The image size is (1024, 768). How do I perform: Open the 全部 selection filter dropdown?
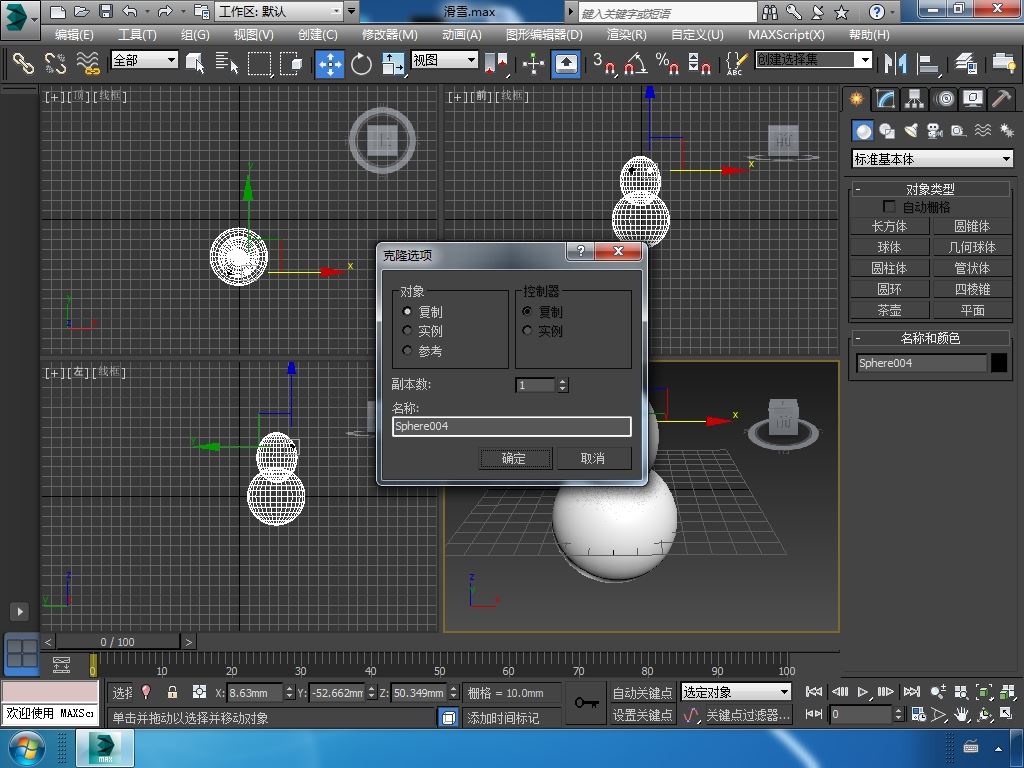144,60
